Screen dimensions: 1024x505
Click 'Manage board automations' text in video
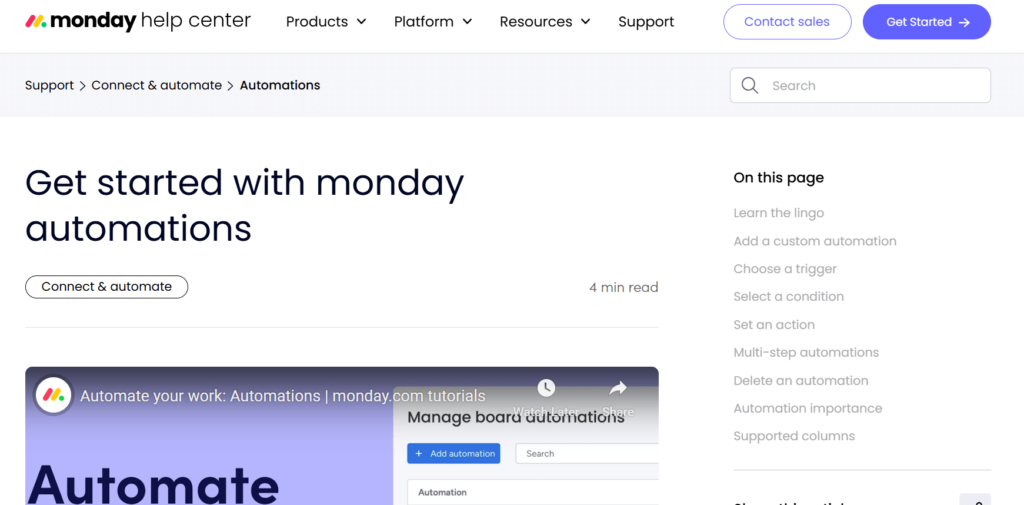tap(516, 417)
